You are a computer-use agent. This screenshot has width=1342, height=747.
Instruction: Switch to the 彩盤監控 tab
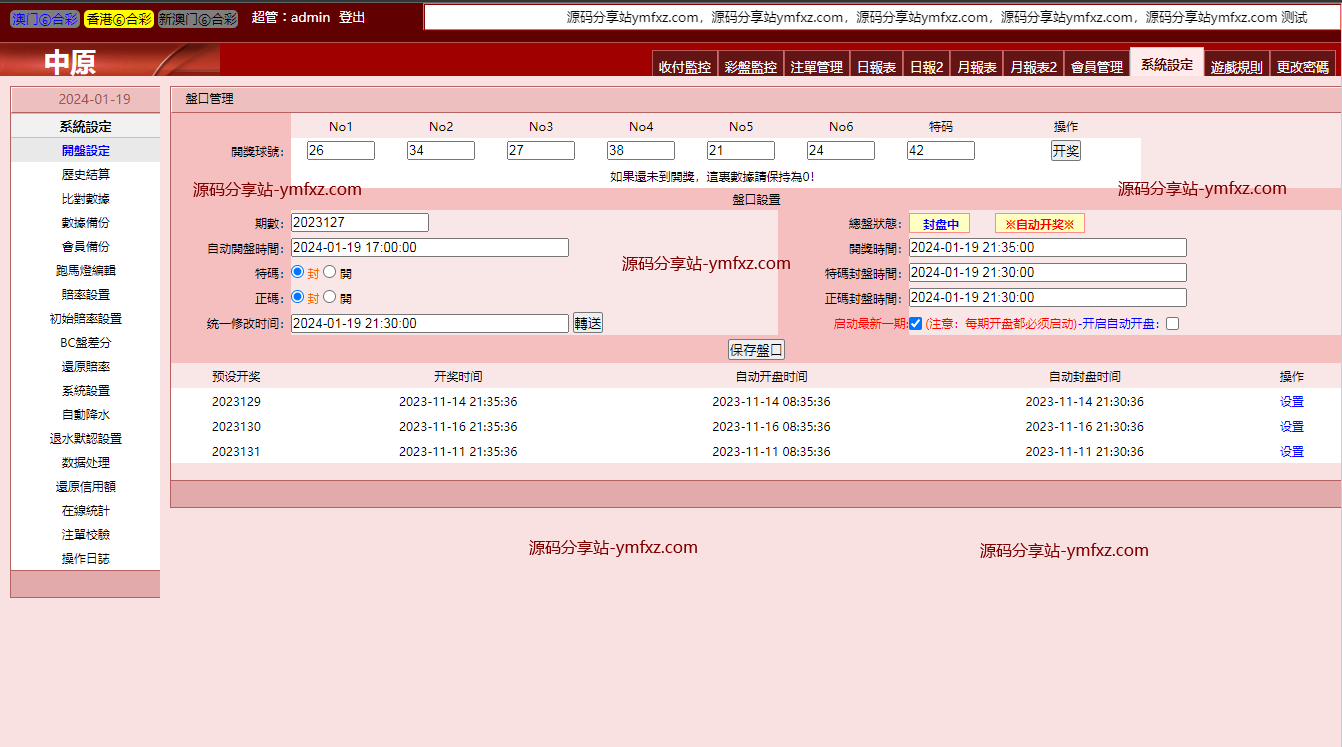point(750,67)
